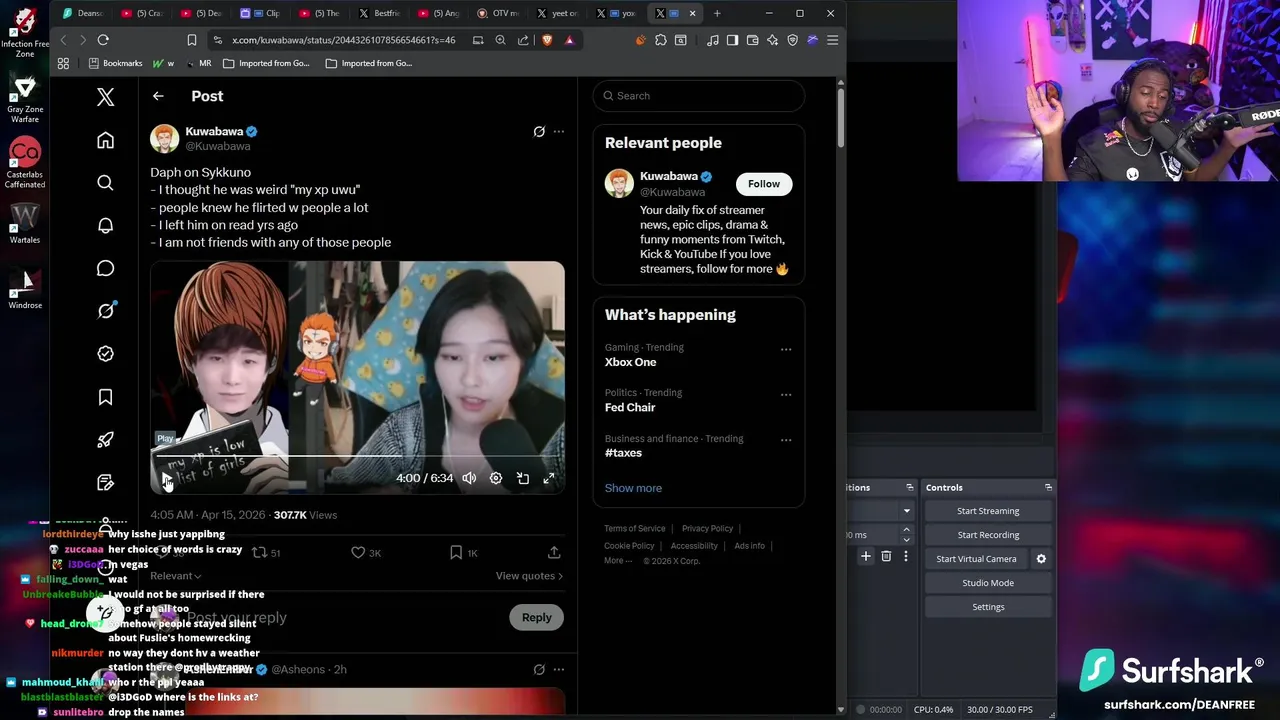Open more options for Xbox One trend
The height and width of the screenshot is (720, 1280).
point(786,349)
